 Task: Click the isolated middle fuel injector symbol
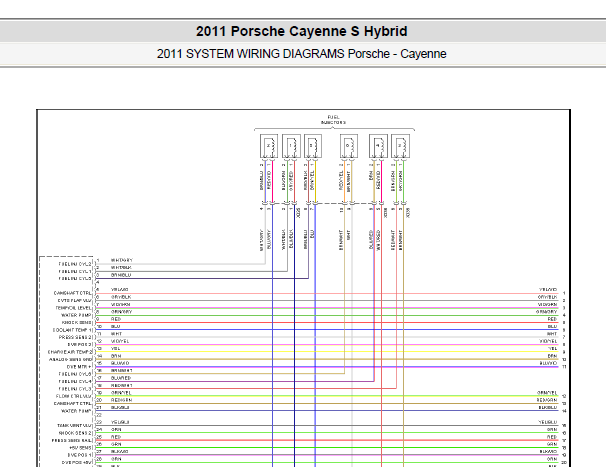(349, 146)
